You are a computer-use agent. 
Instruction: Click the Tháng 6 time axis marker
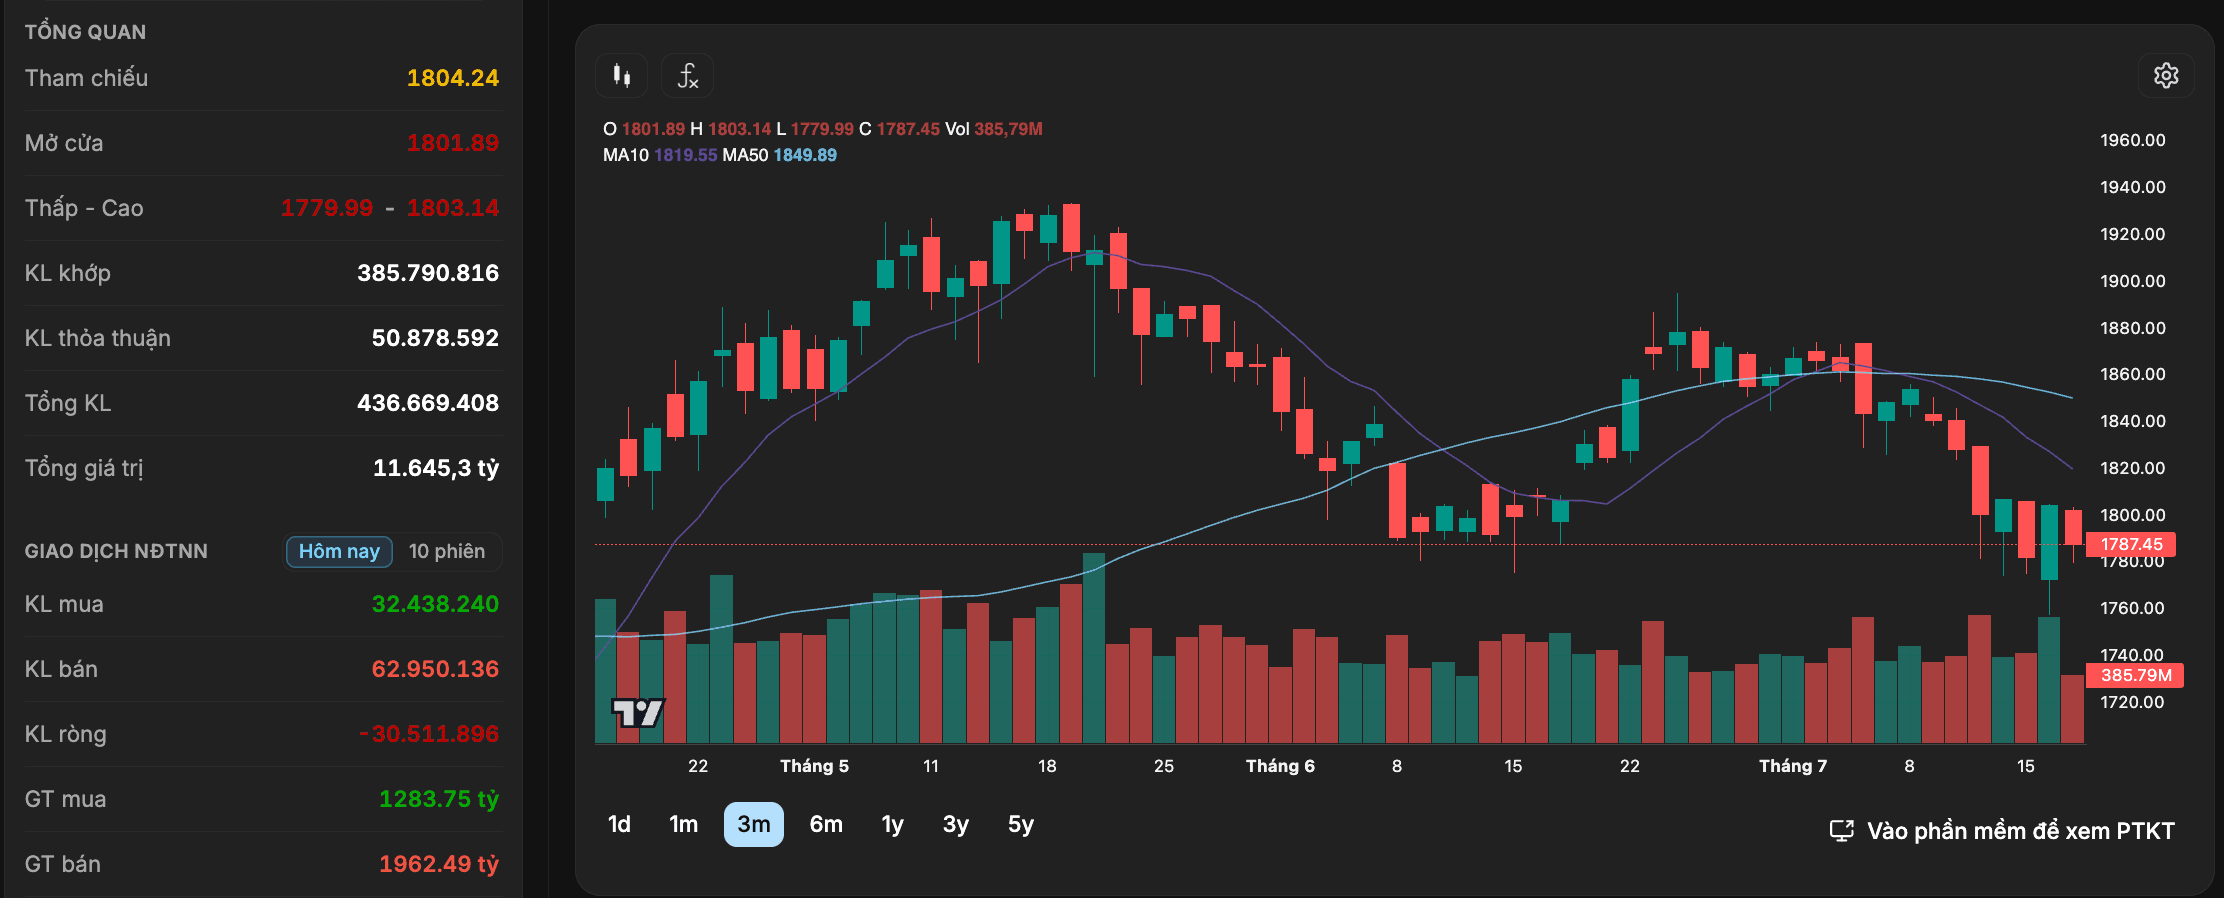point(1280,766)
